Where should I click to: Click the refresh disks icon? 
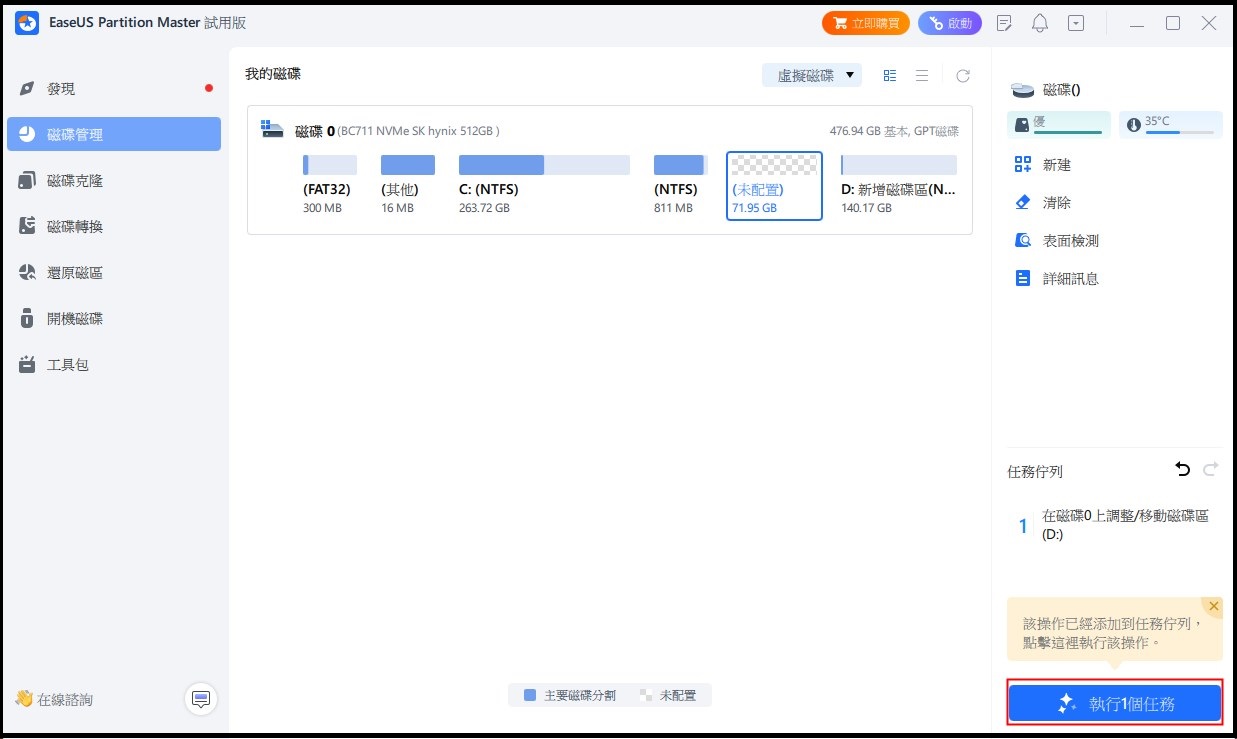coord(962,76)
